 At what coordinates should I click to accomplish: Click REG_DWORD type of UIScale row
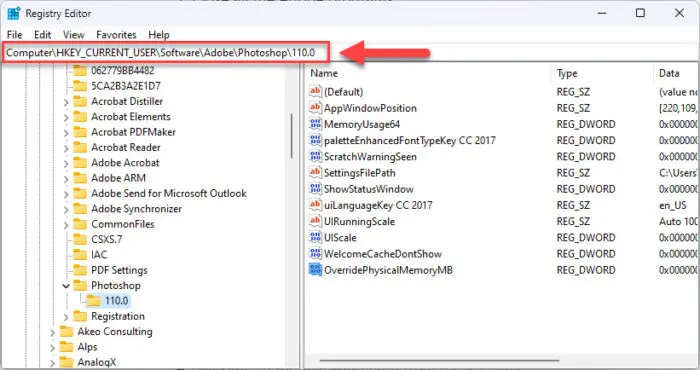[x=586, y=237]
